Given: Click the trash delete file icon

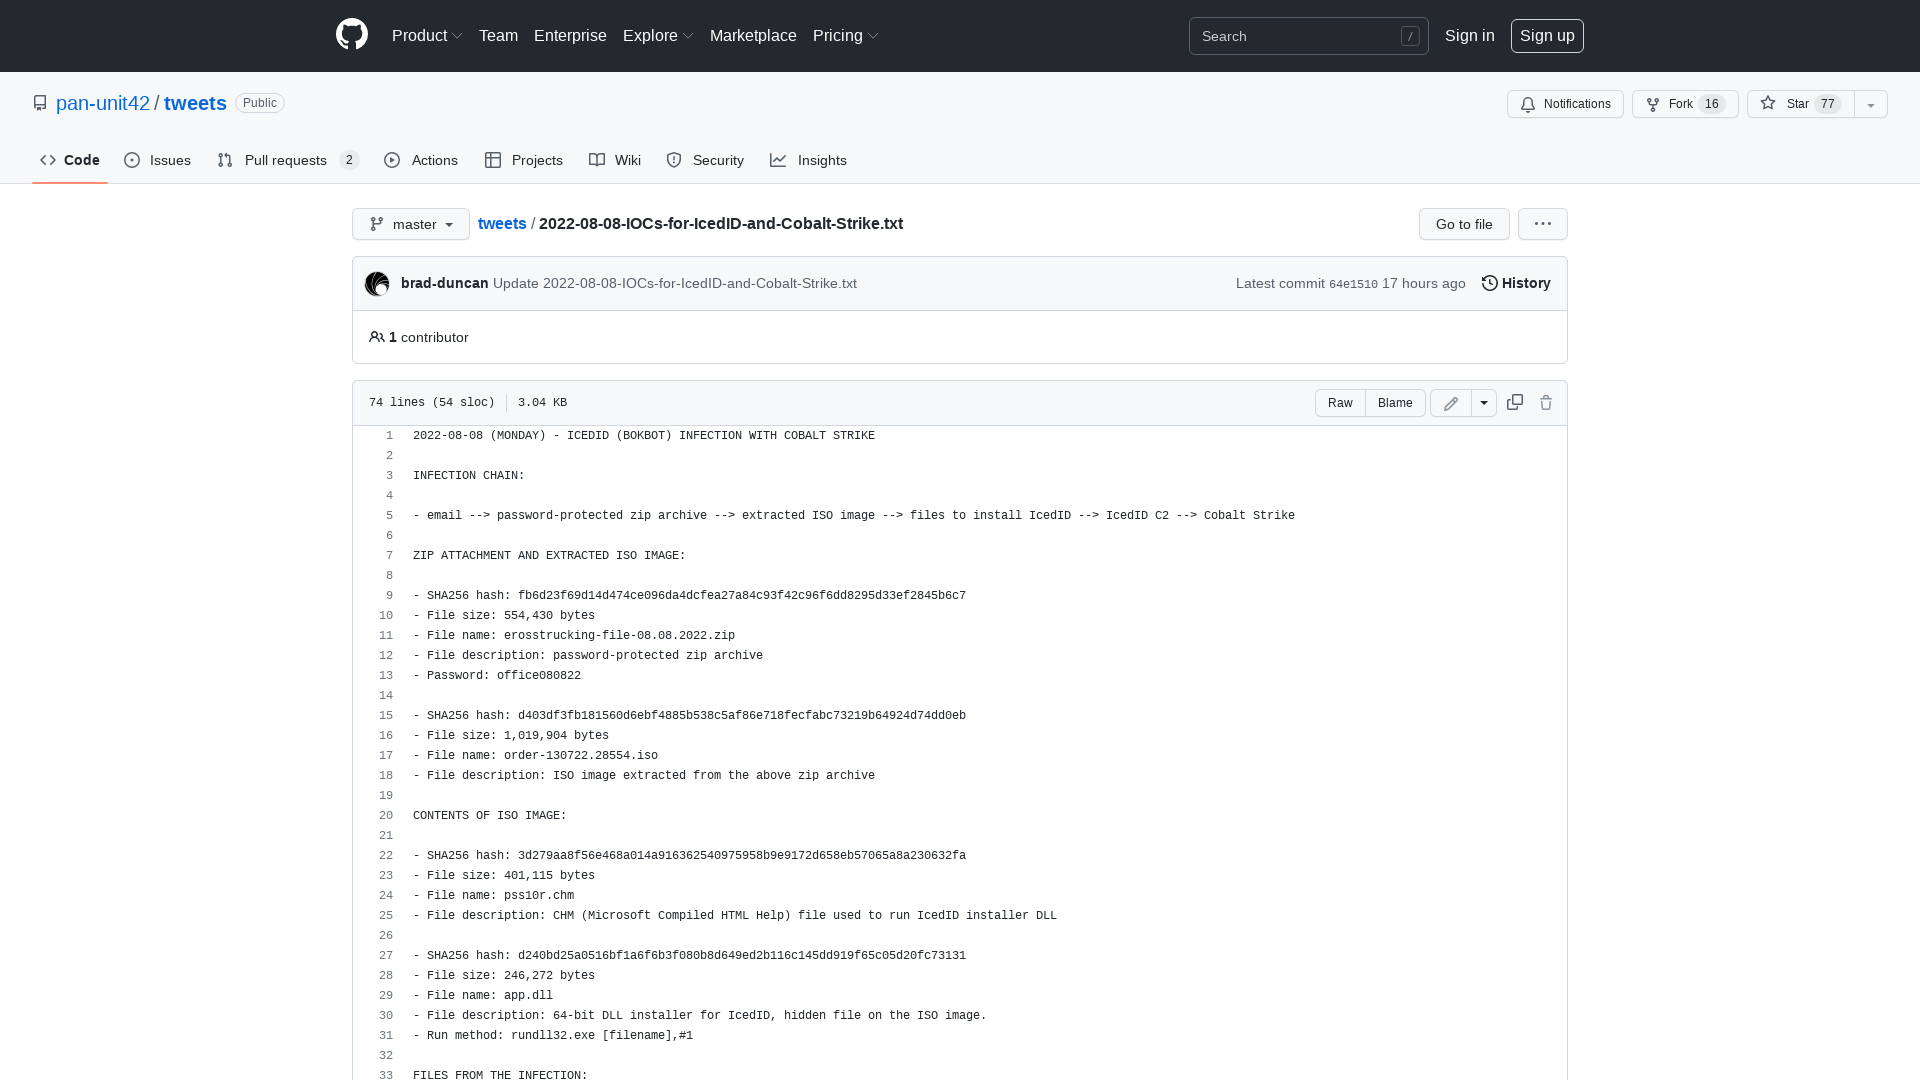Looking at the screenshot, I should (x=1546, y=402).
